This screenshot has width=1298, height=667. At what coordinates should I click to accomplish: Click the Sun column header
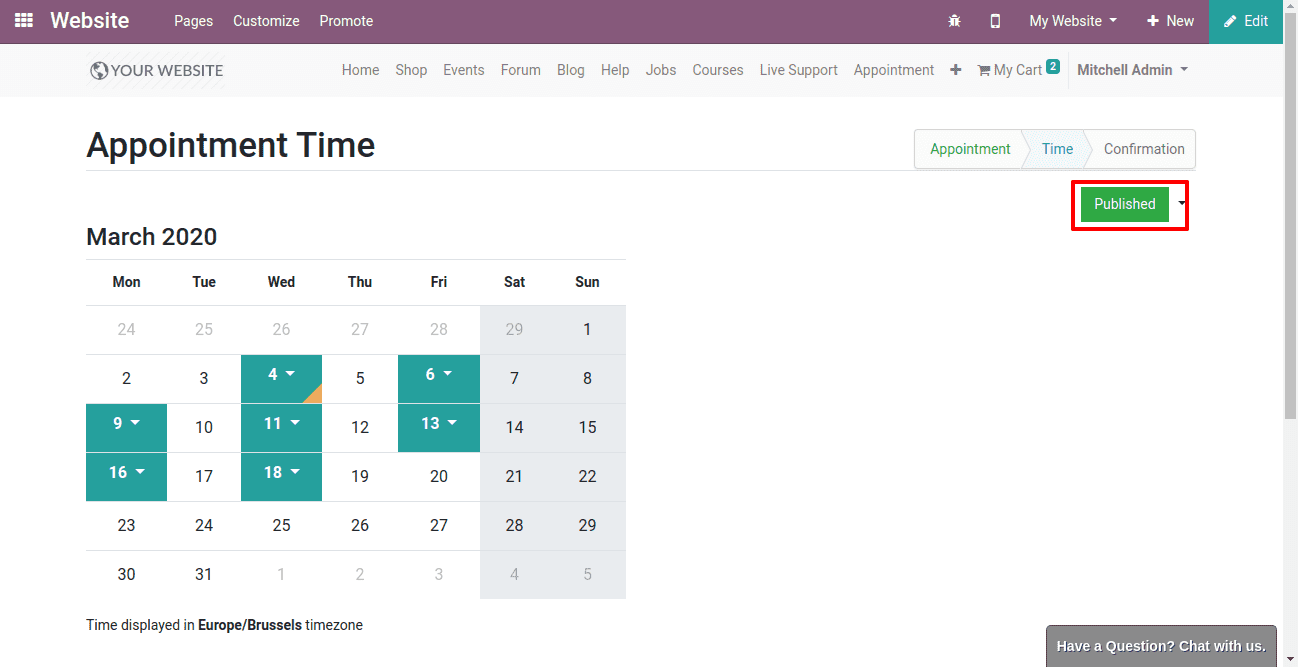[x=587, y=282]
